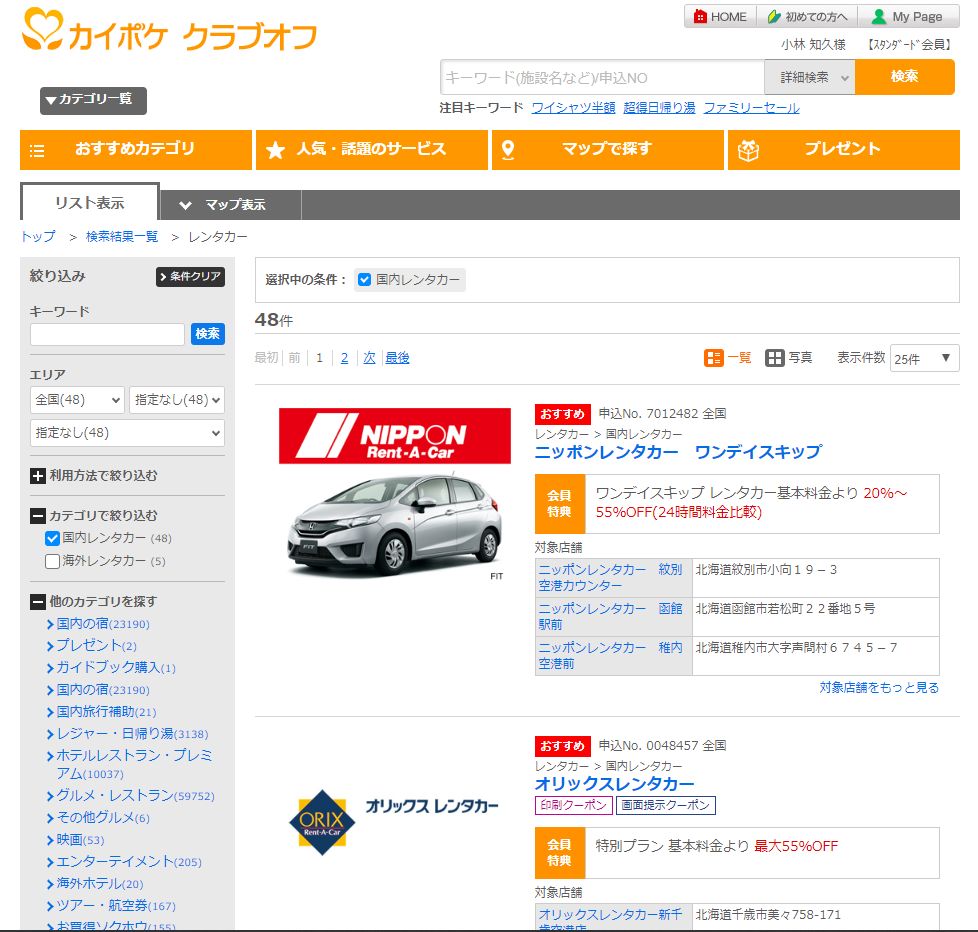Jump to 最後 last results page
This screenshot has height=932, width=978.
(x=397, y=357)
